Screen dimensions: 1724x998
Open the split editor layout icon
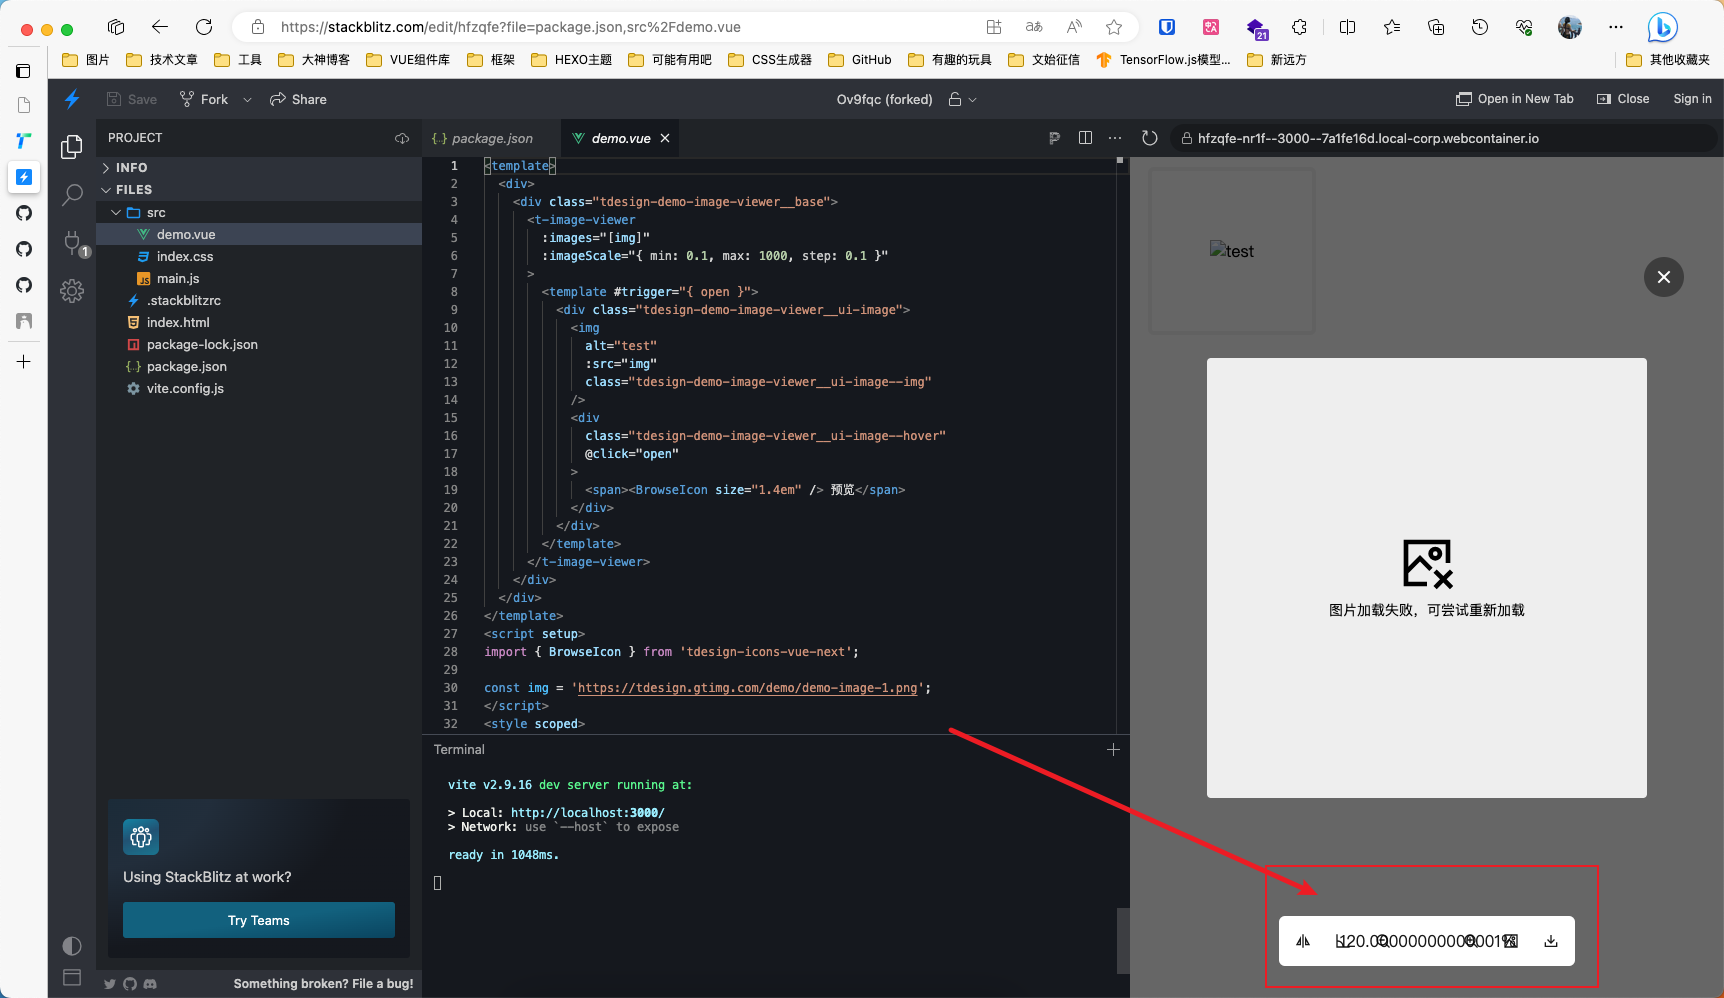pyautogui.click(x=1085, y=138)
